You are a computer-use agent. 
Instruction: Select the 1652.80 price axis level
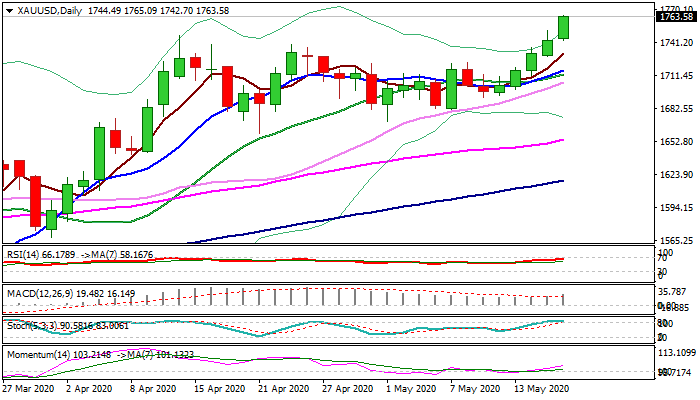tap(676, 142)
